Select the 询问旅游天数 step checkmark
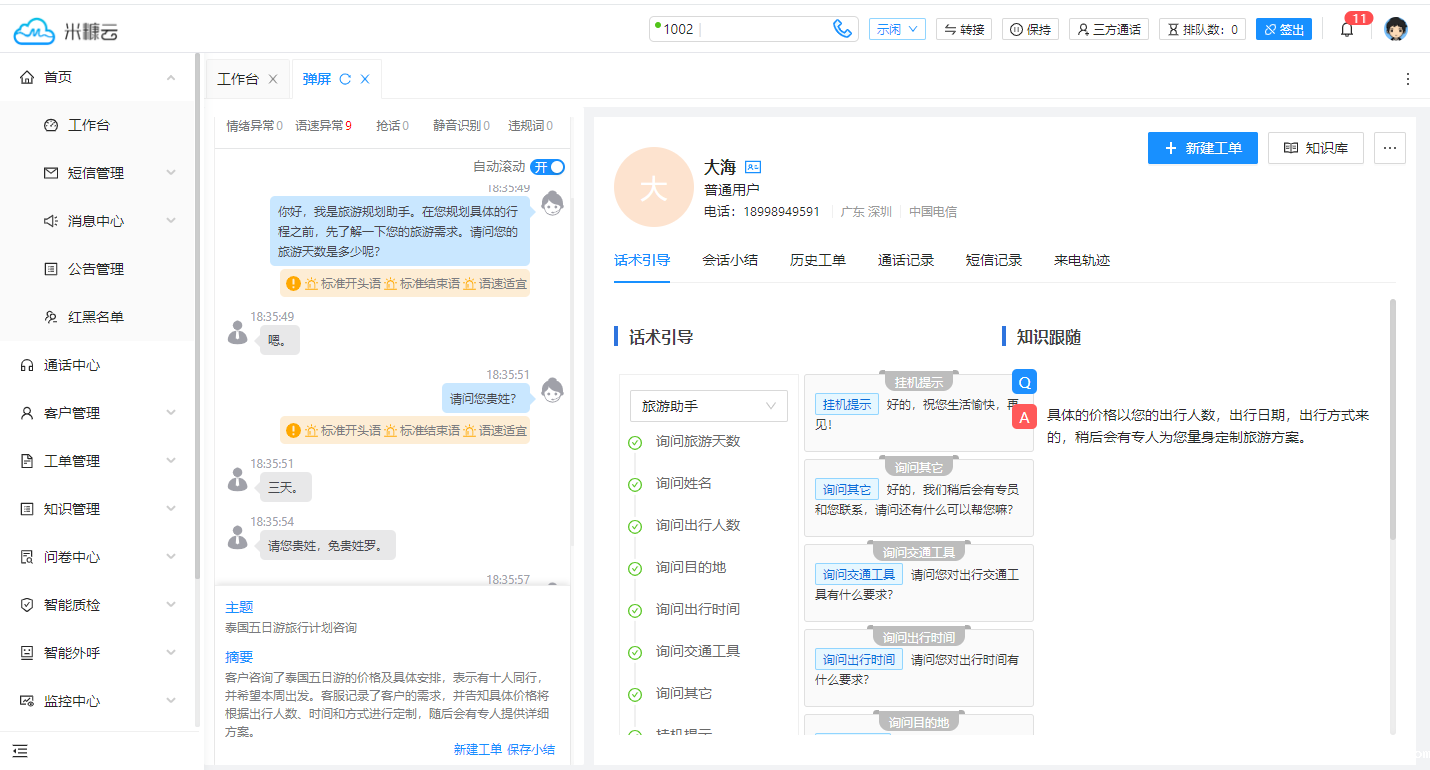Image resolution: width=1430 pixels, height=770 pixels. click(x=634, y=442)
